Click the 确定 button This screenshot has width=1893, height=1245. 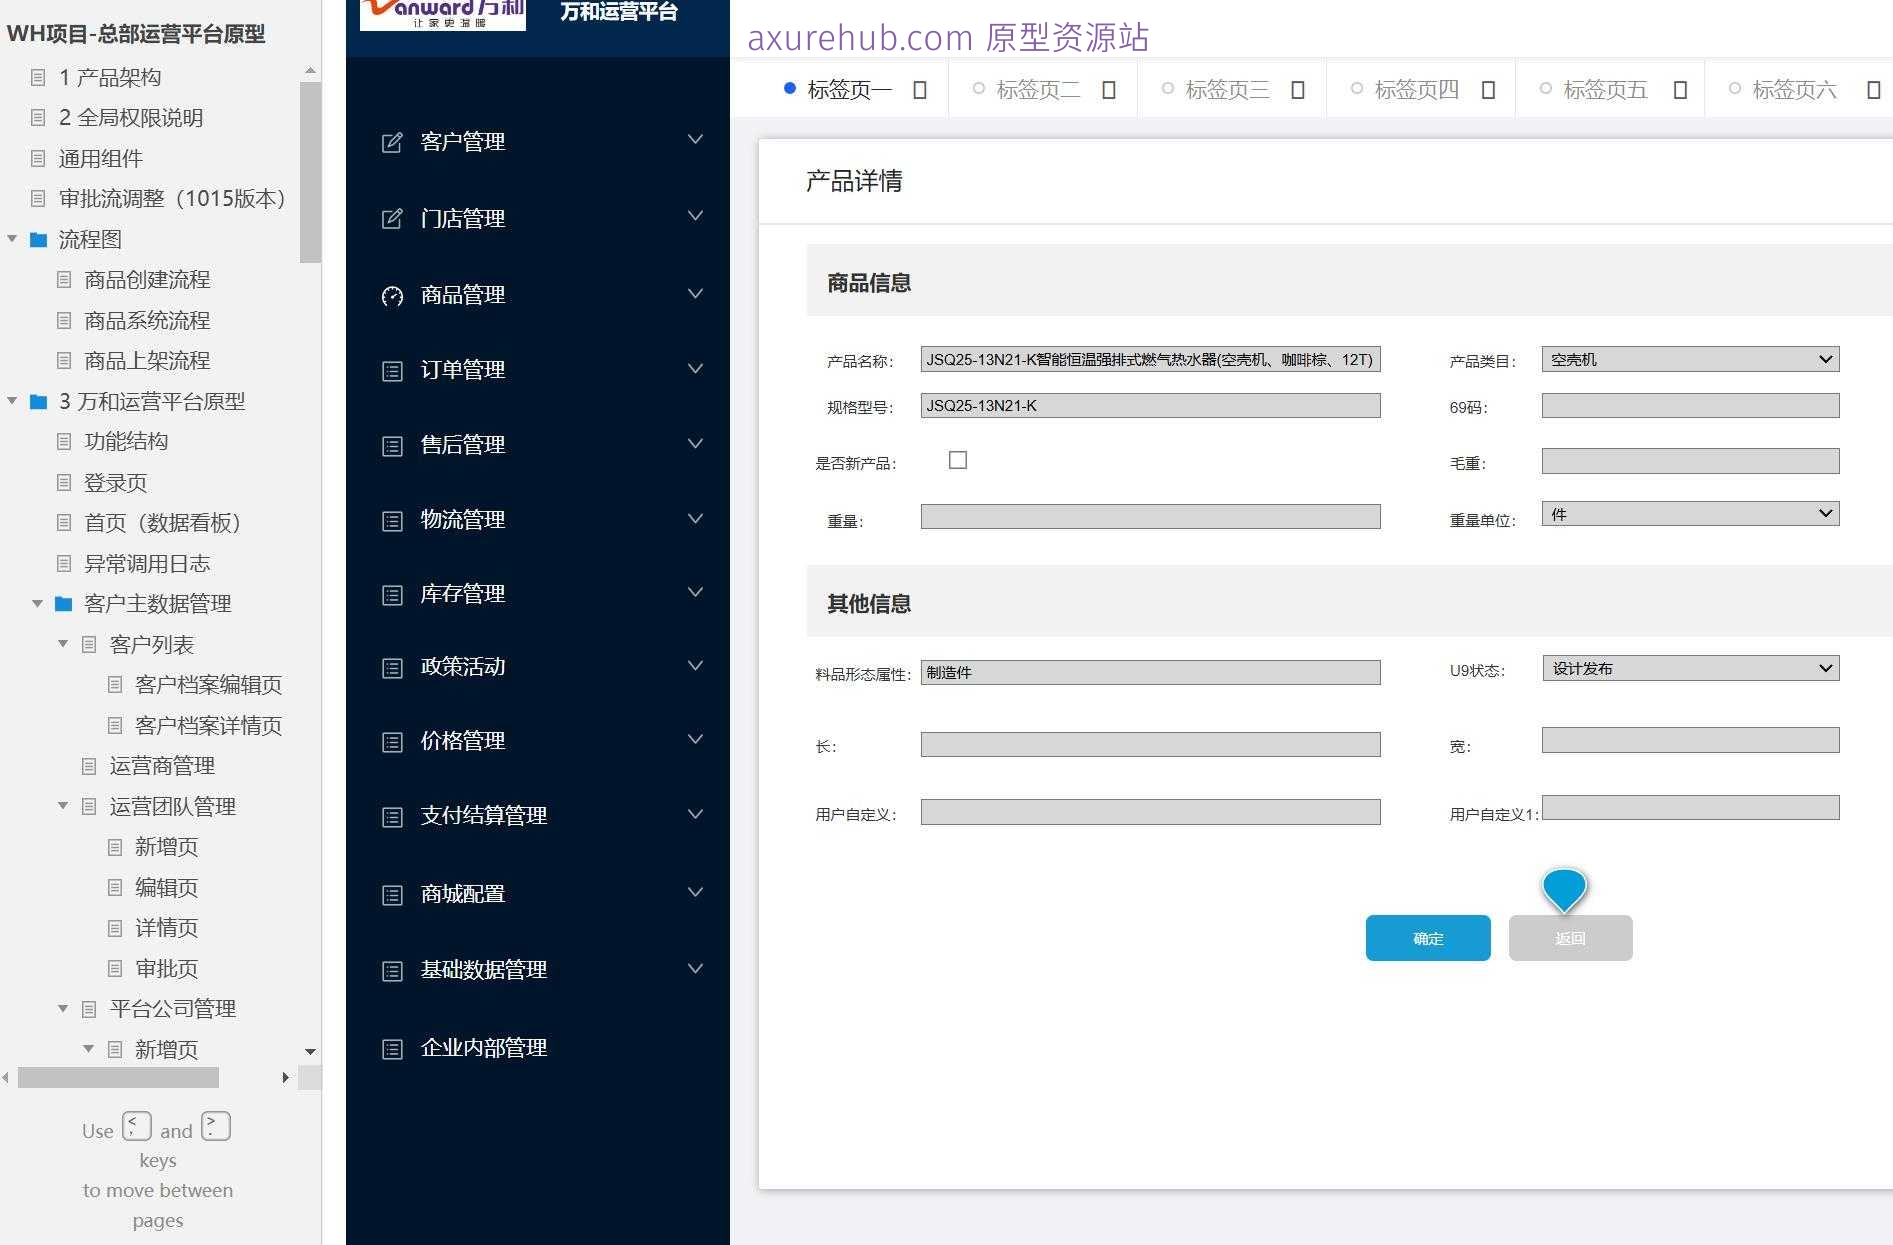1427,938
